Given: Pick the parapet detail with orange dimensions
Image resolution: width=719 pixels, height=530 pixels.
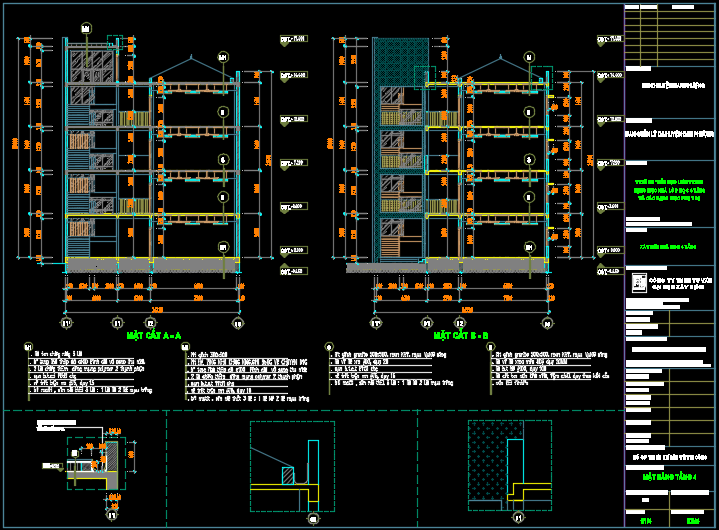Looking at the screenshot, I should click(x=98, y=463).
